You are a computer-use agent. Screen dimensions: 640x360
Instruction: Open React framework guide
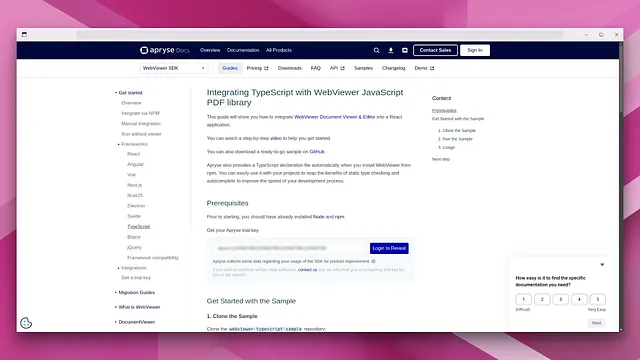click(133, 154)
